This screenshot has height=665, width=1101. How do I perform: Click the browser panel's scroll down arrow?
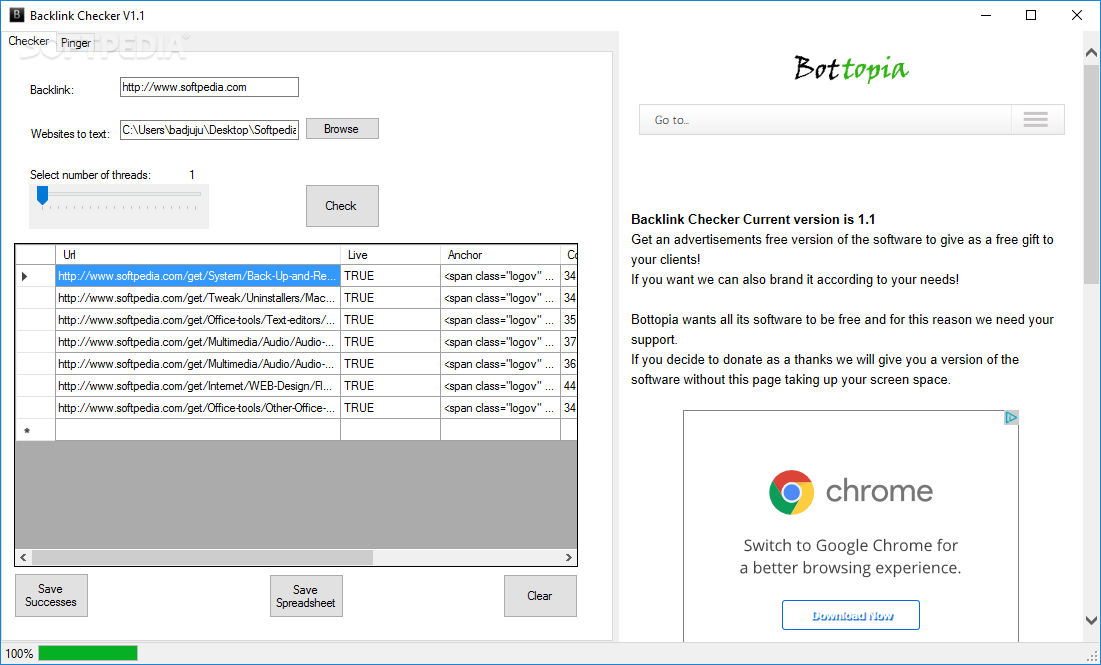(1091, 620)
